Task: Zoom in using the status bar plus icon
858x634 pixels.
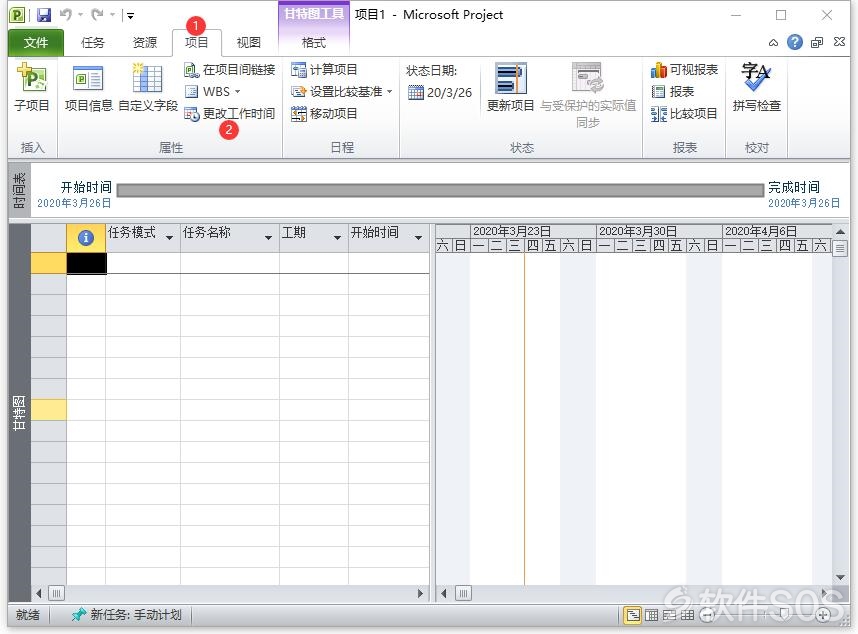Action: [x=823, y=615]
